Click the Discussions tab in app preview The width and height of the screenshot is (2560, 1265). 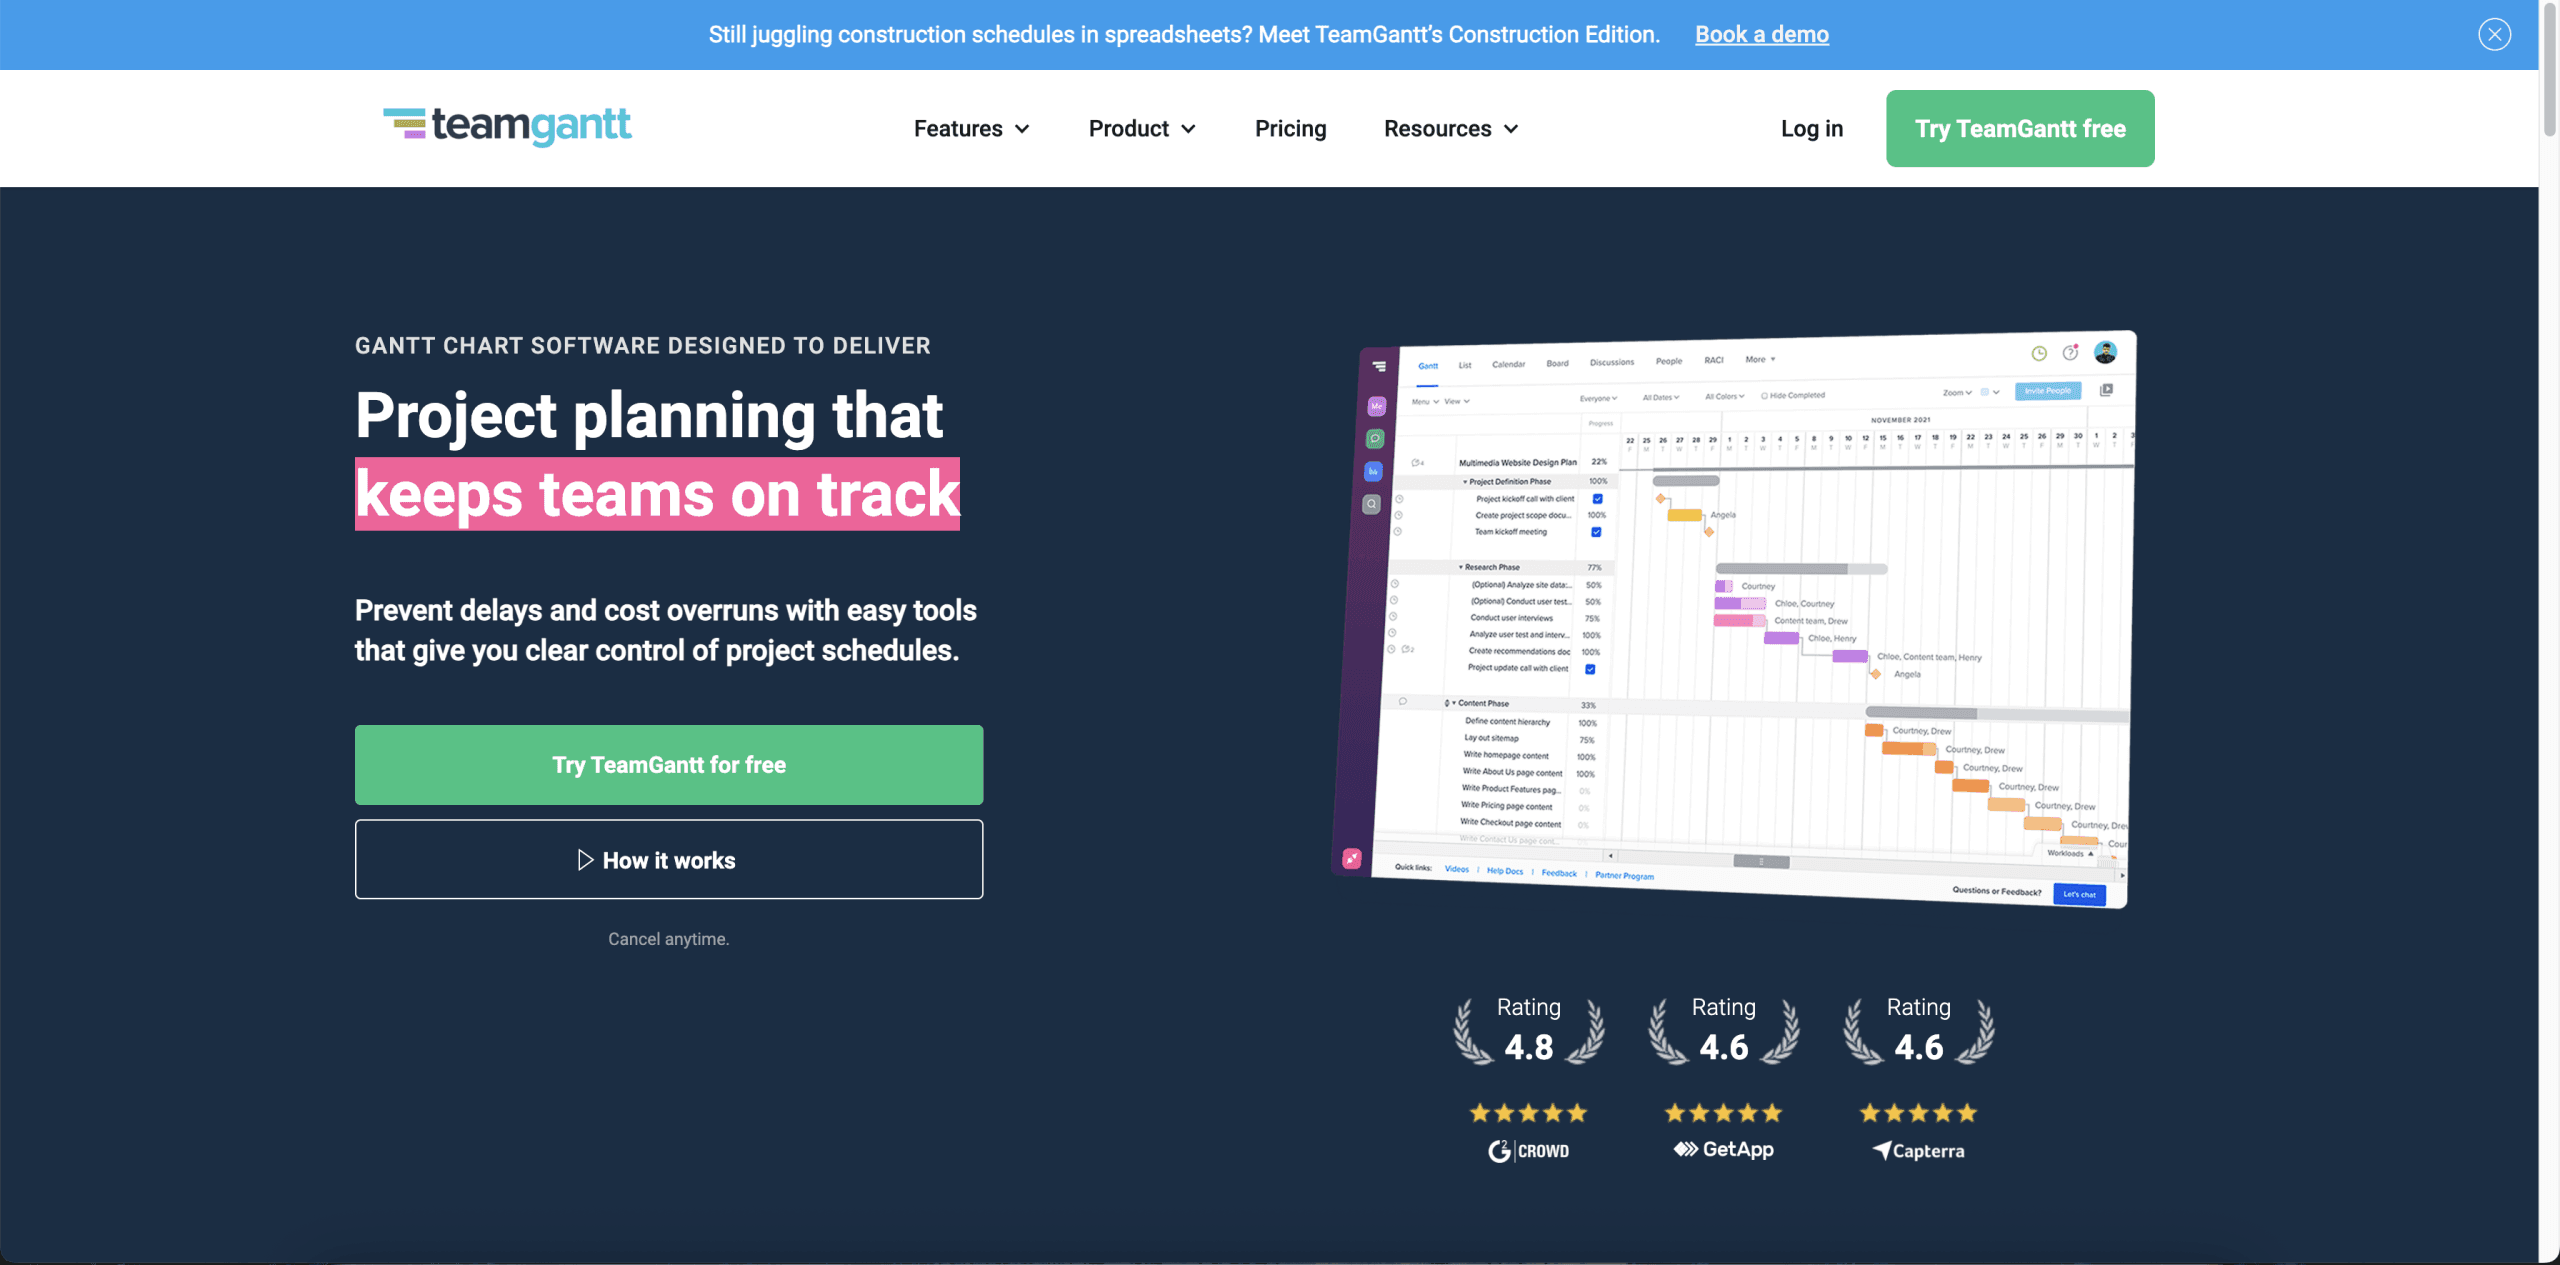[x=1611, y=362]
